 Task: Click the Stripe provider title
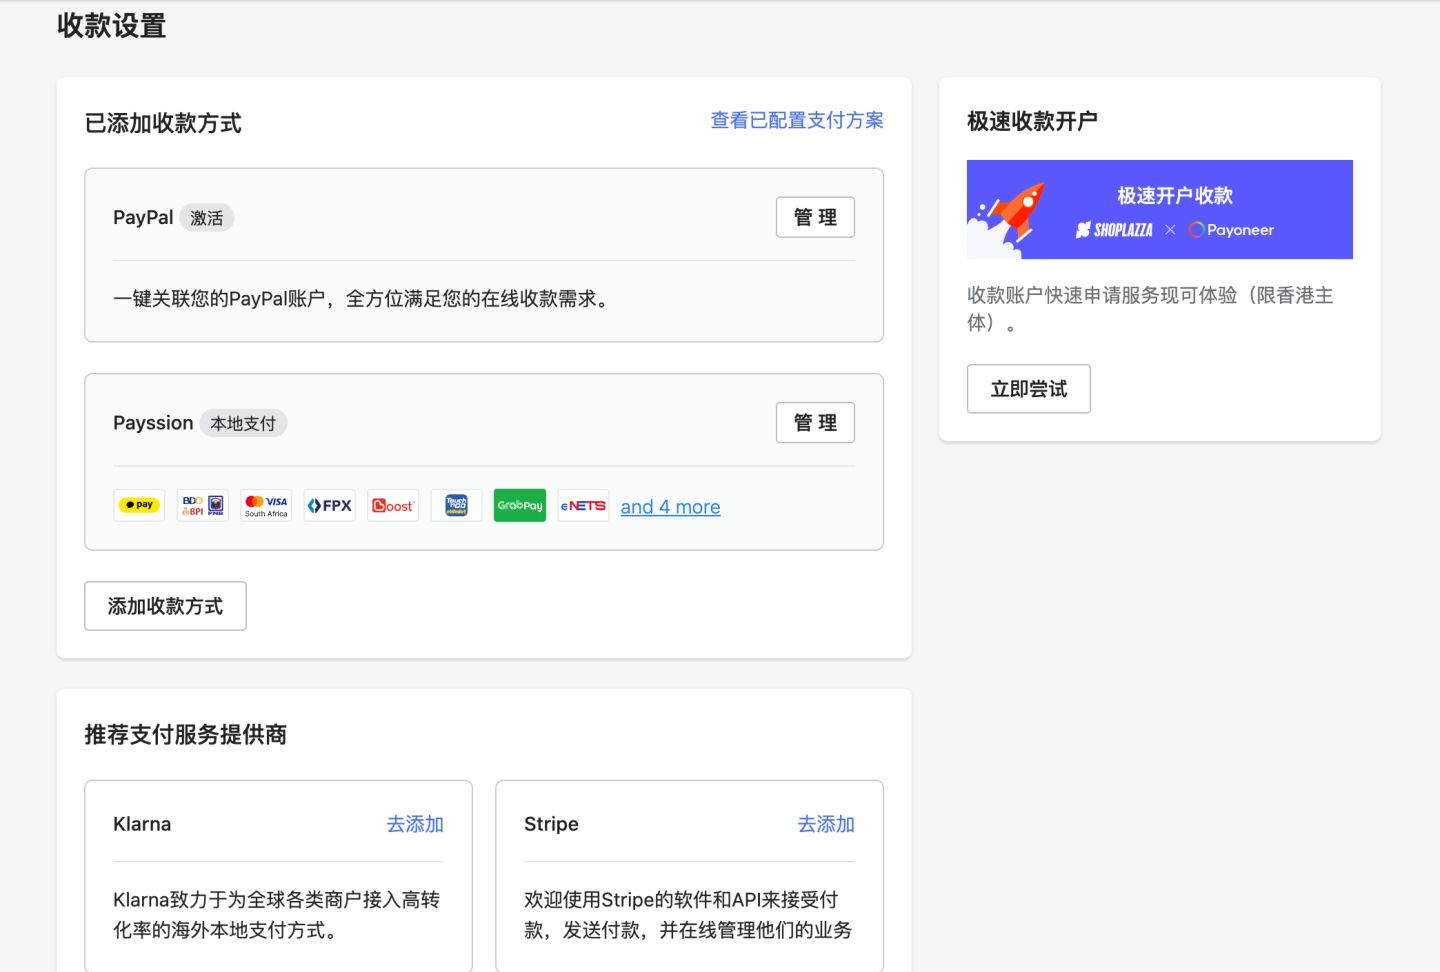point(551,824)
